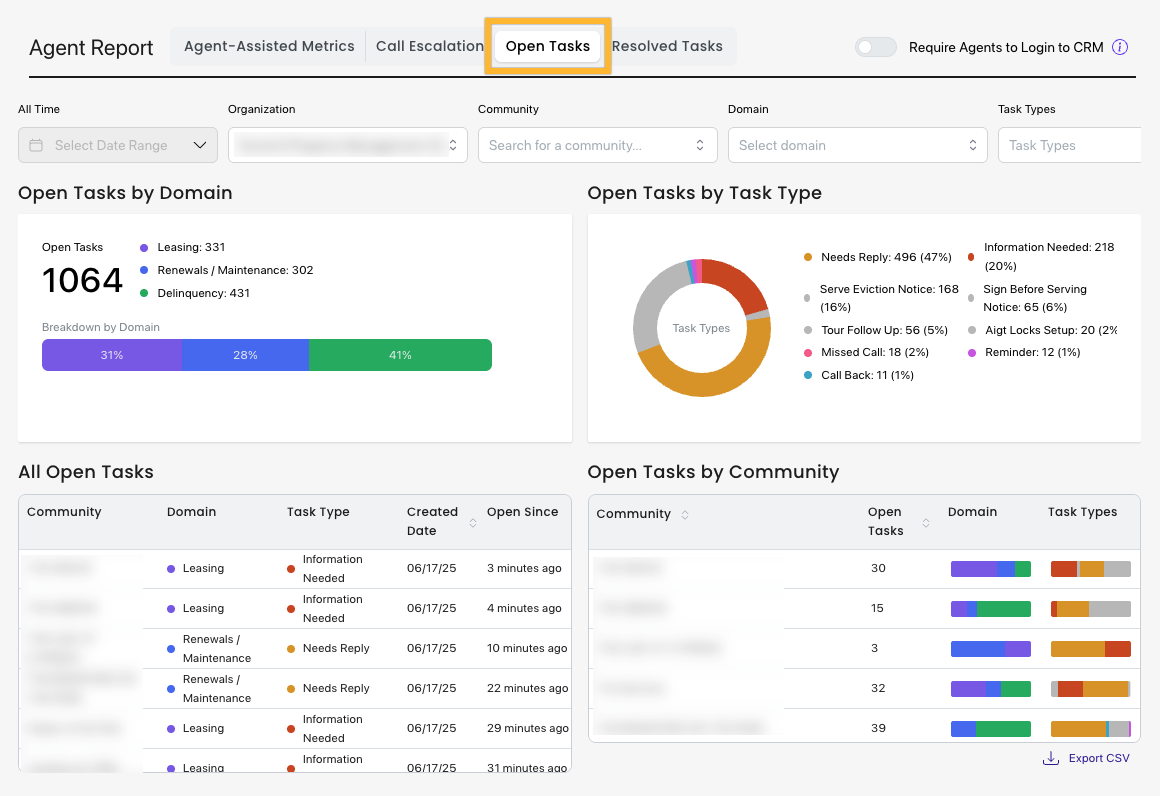Go to the Resolved Tasks tab
The width and height of the screenshot is (1160, 796).
(x=667, y=46)
